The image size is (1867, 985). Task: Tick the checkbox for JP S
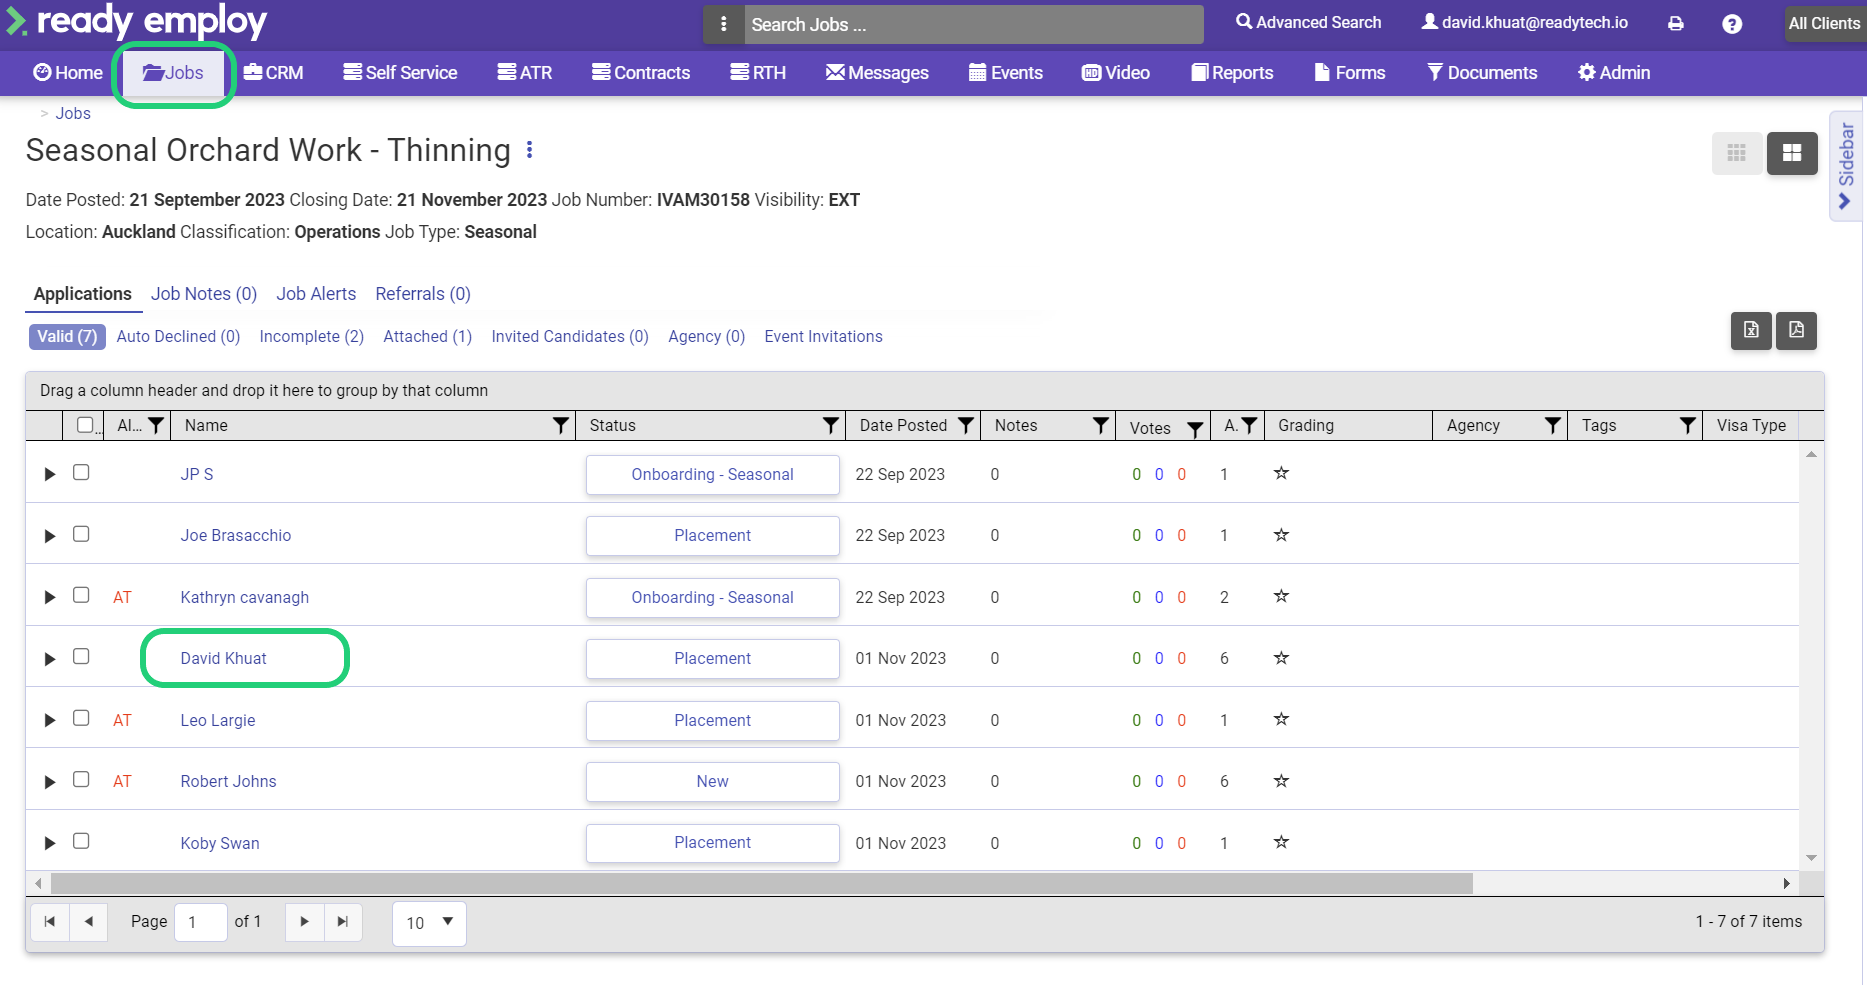pos(81,473)
